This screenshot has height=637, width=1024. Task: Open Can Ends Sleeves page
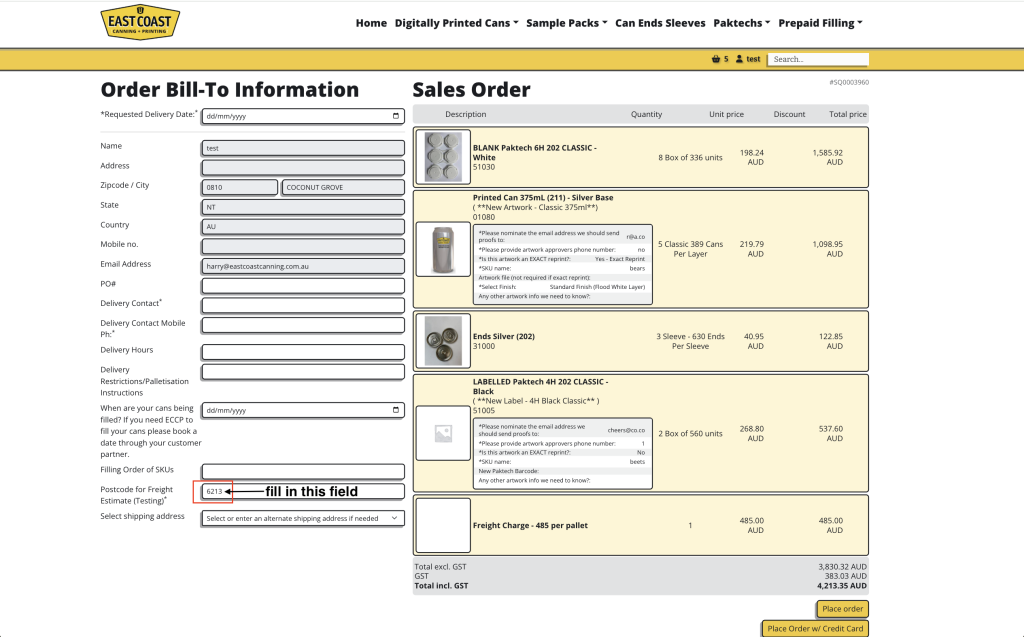coord(660,23)
